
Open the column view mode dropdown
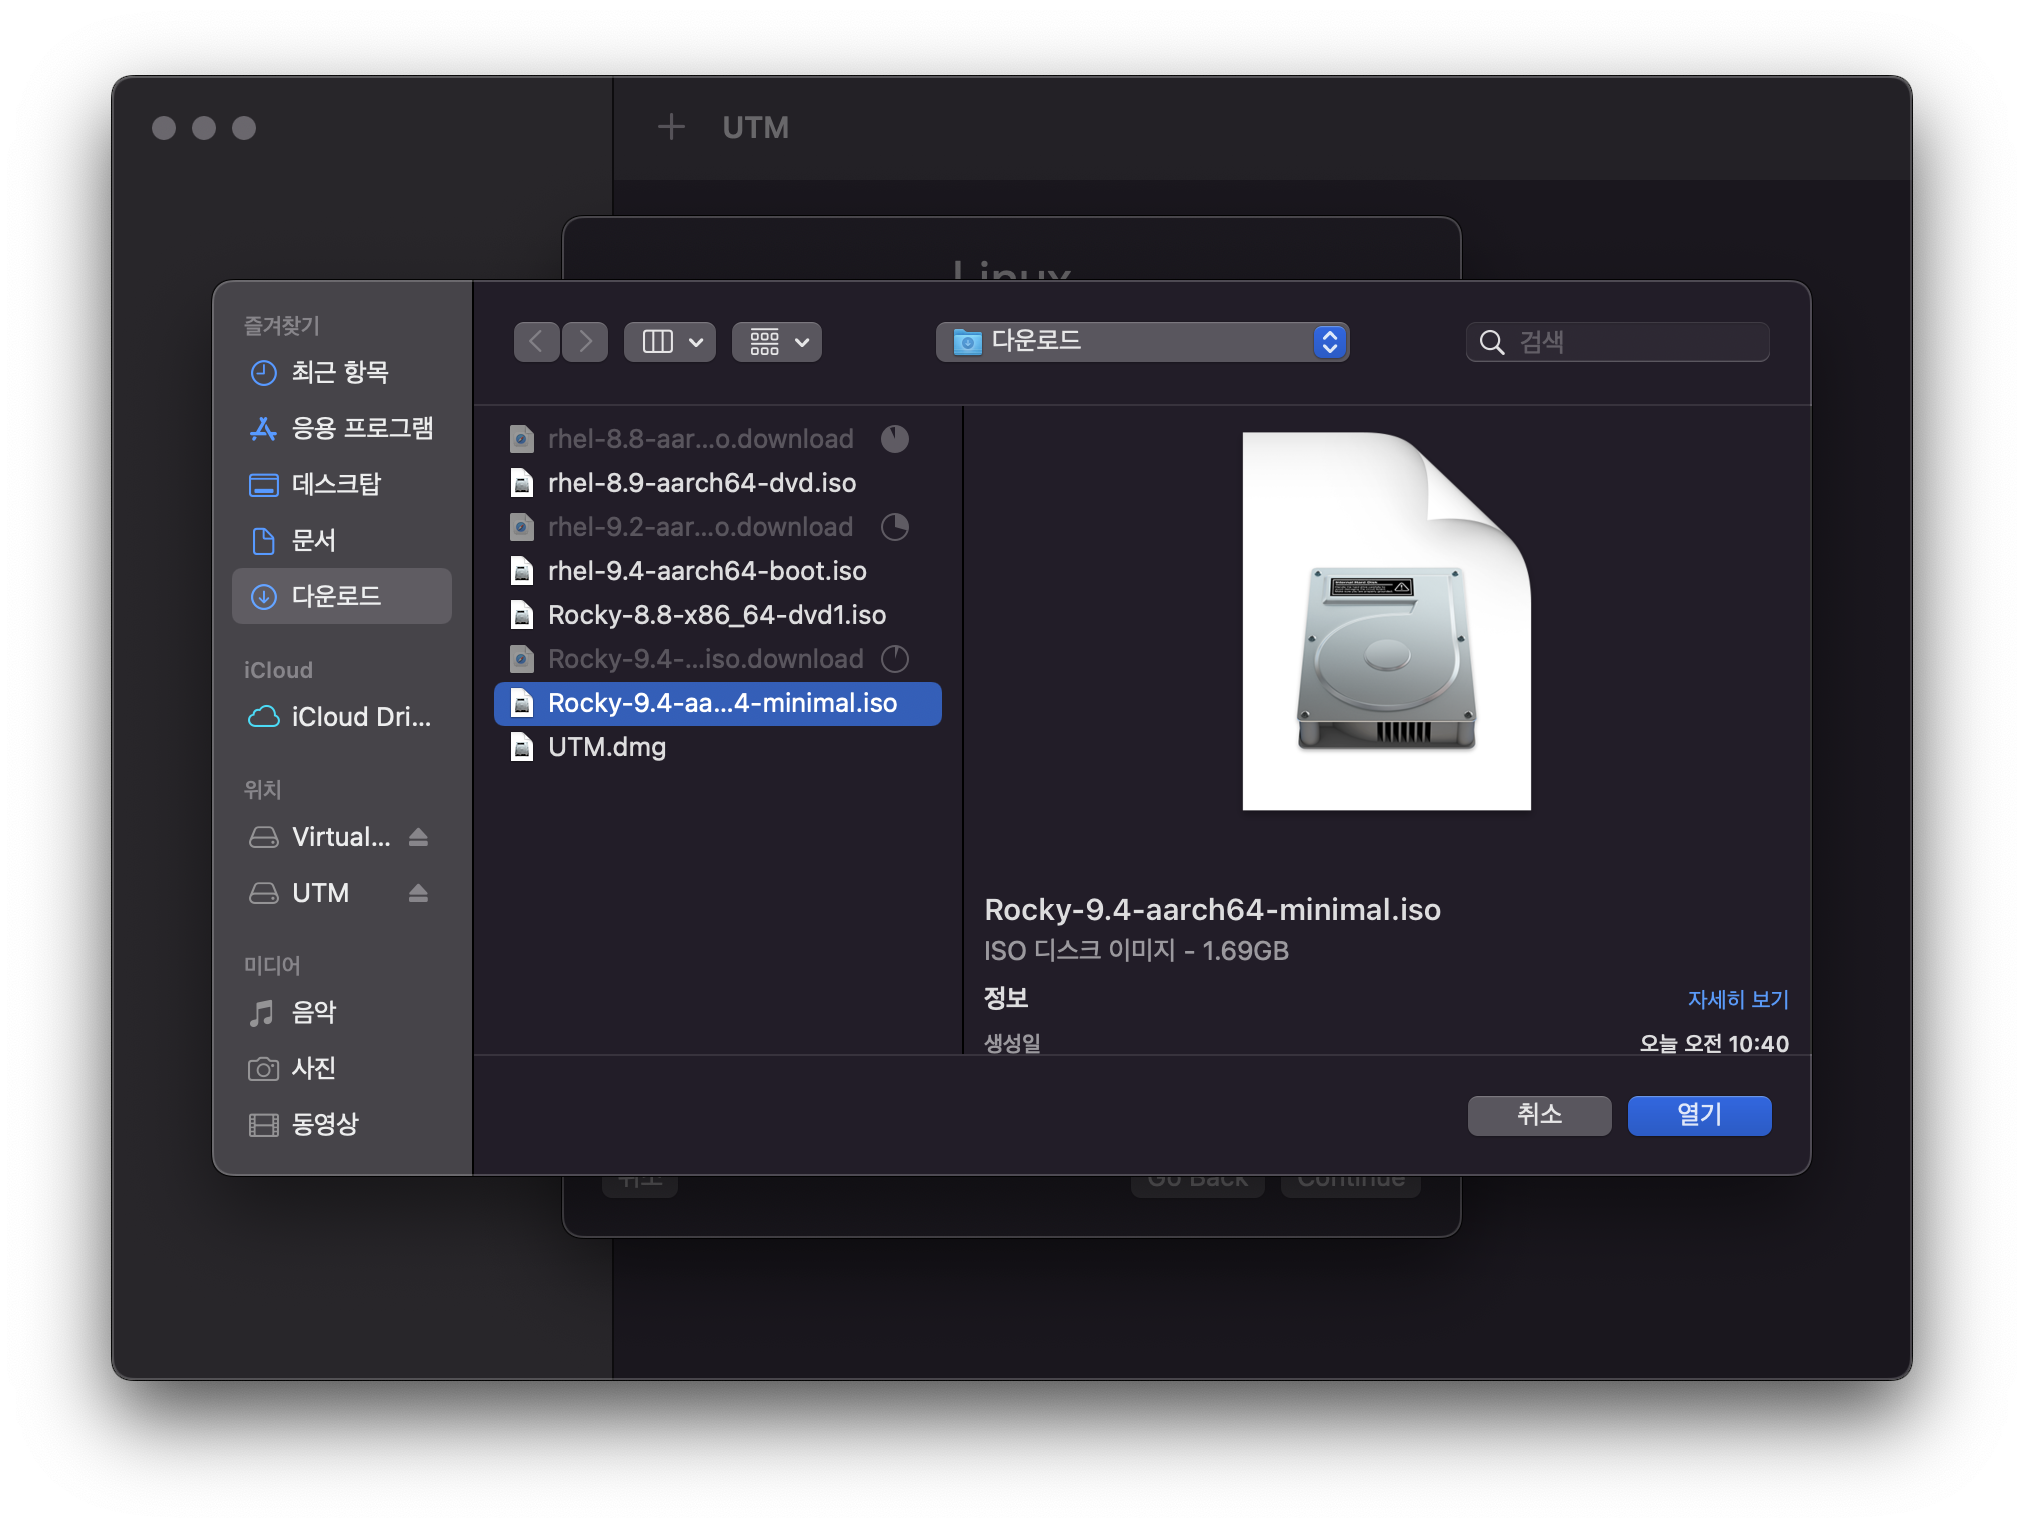(x=670, y=342)
